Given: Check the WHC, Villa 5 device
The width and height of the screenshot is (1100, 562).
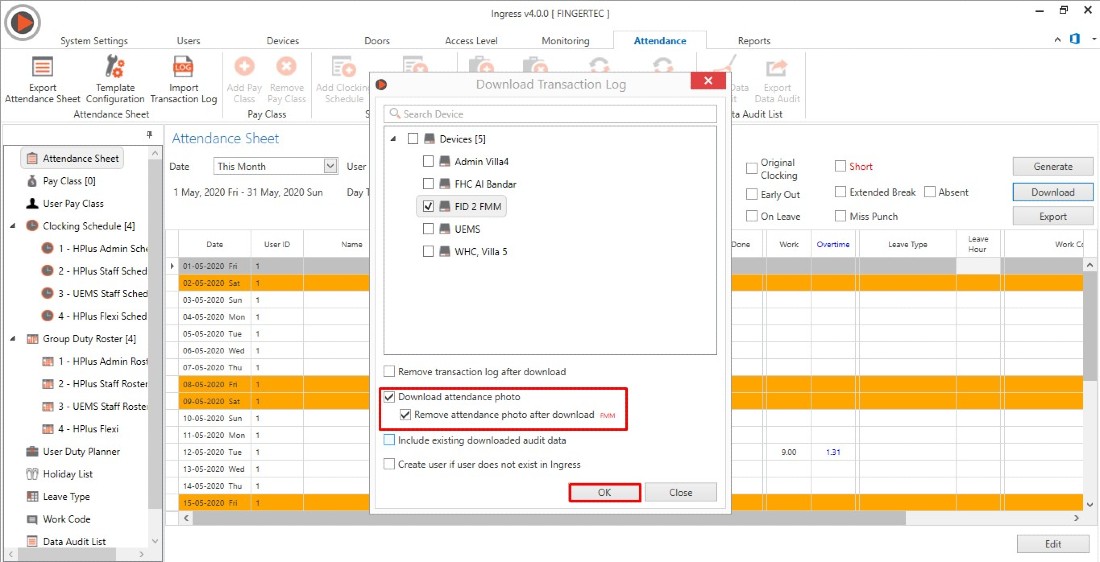Looking at the screenshot, I should (428, 251).
